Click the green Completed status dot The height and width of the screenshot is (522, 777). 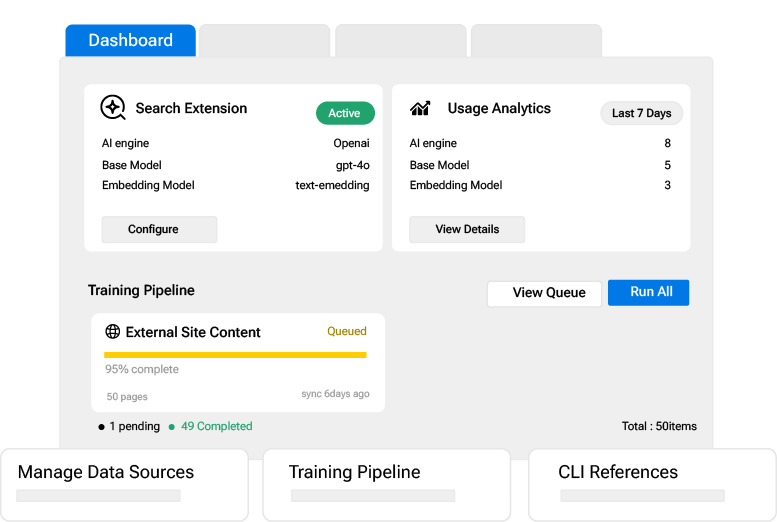[x=171, y=427]
